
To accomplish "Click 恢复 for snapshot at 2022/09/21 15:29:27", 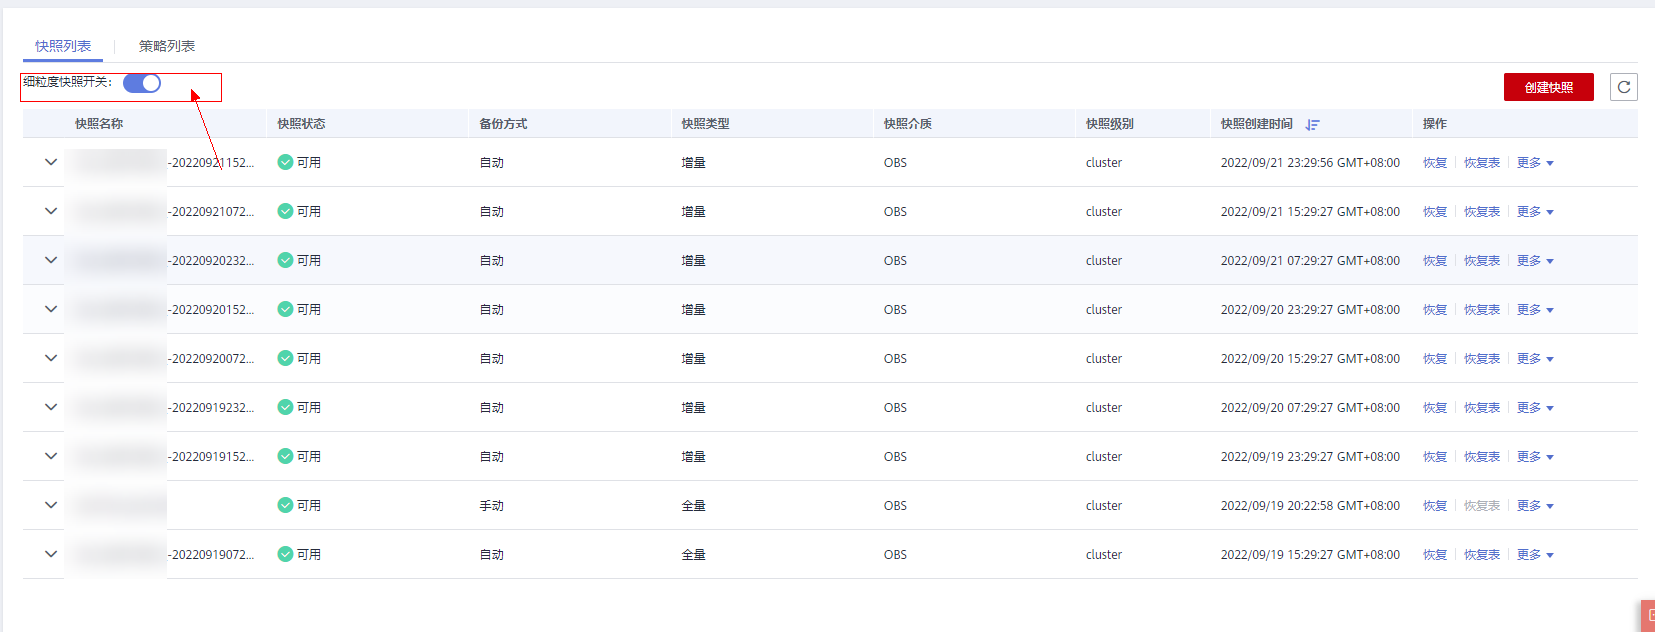I will pyautogui.click(x=1435, y=211).
